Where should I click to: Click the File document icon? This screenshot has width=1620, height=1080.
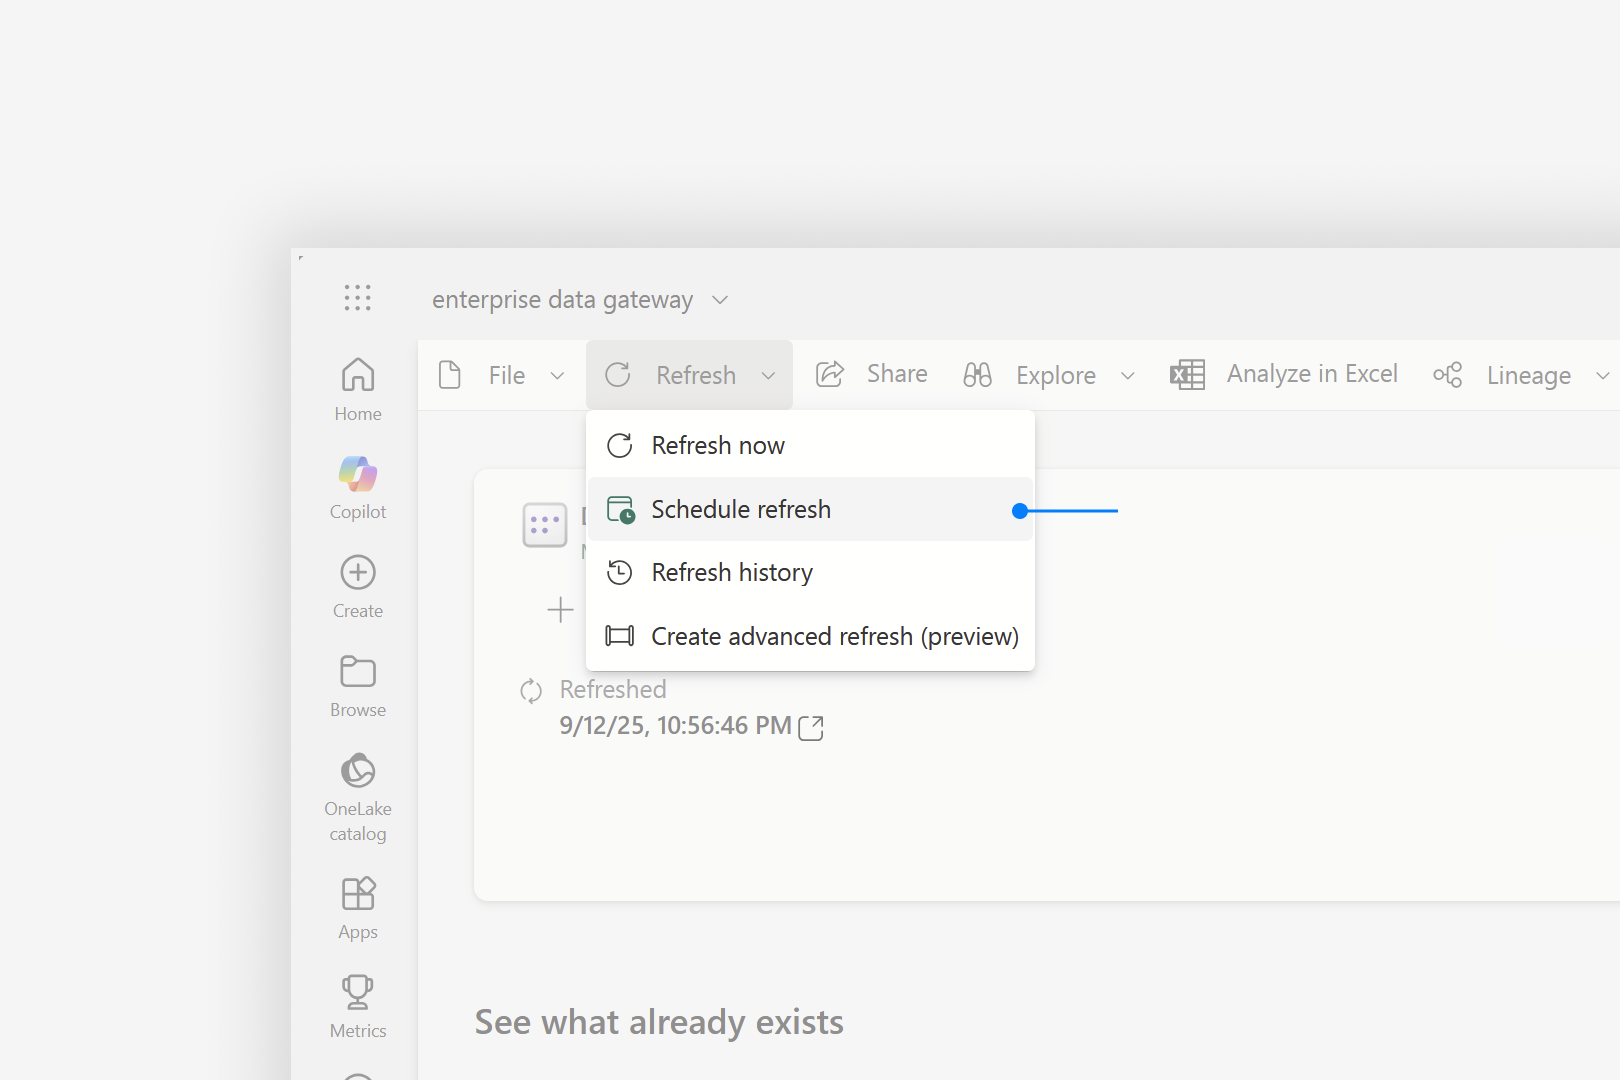tap(450, 375)
